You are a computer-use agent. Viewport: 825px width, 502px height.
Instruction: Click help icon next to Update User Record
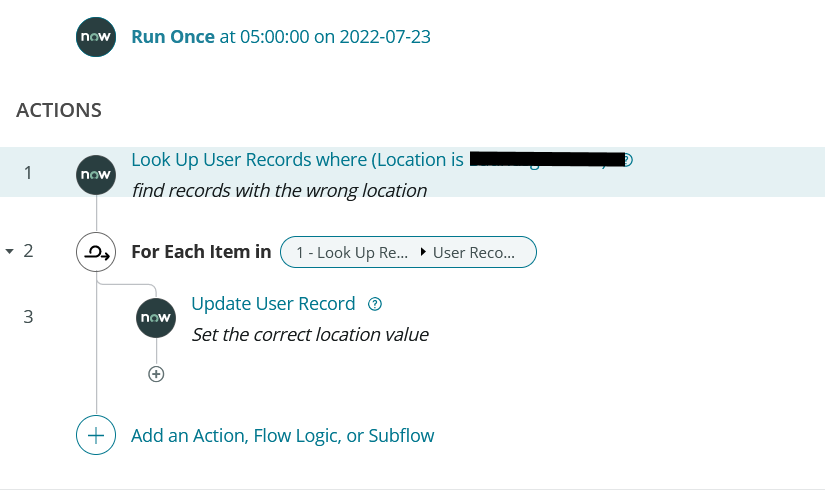(375, 304)
